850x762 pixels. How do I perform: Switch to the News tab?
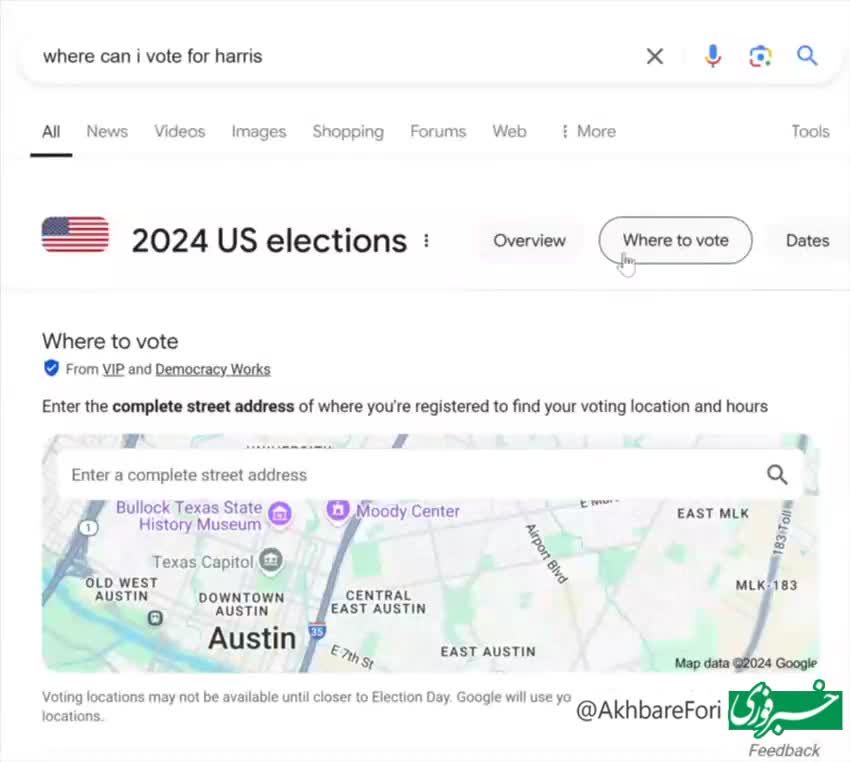tap(107, 131)
